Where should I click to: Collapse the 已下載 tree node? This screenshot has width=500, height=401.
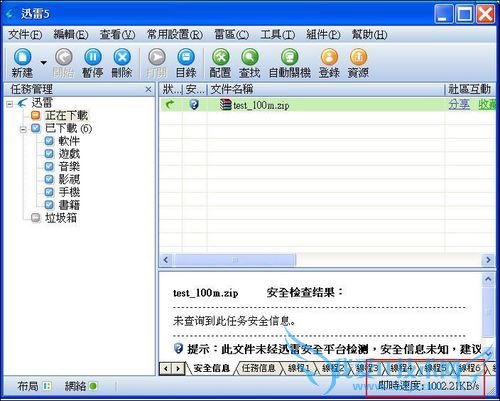click(23, 129)
